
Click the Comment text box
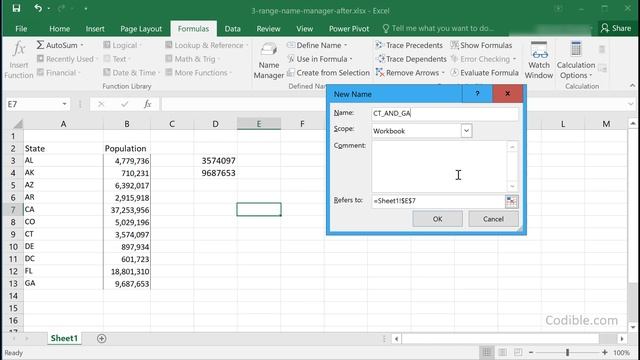point(439,166)
